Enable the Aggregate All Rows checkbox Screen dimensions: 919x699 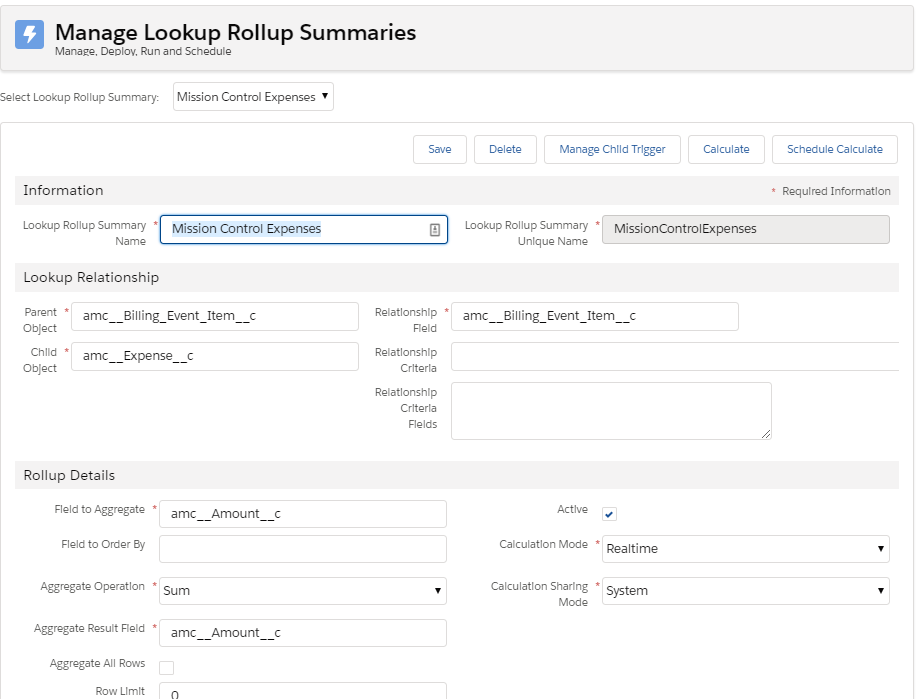click(168, 666)
